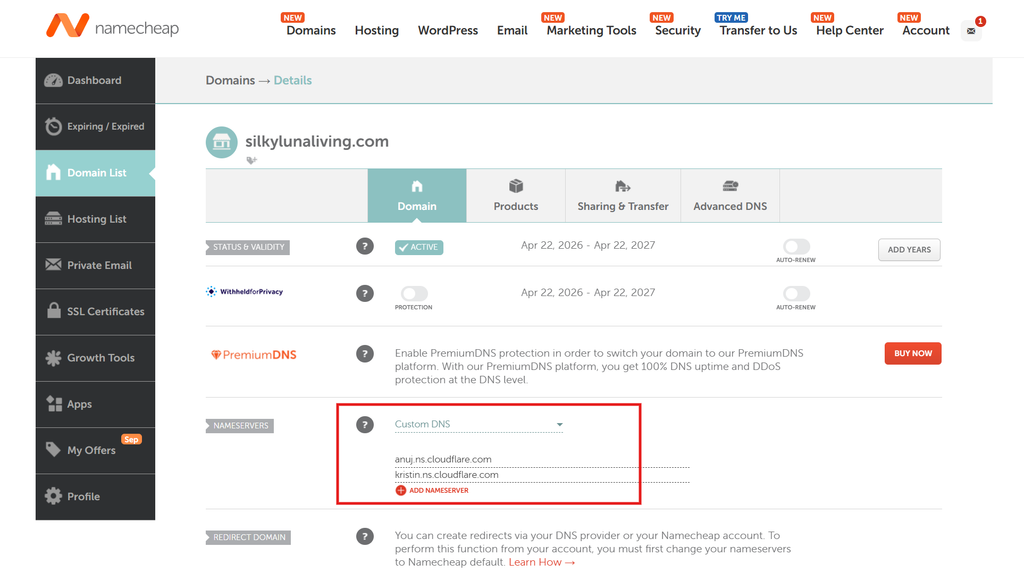Click the storefront icon beside silkylunaliving.com

coord(221,142)
